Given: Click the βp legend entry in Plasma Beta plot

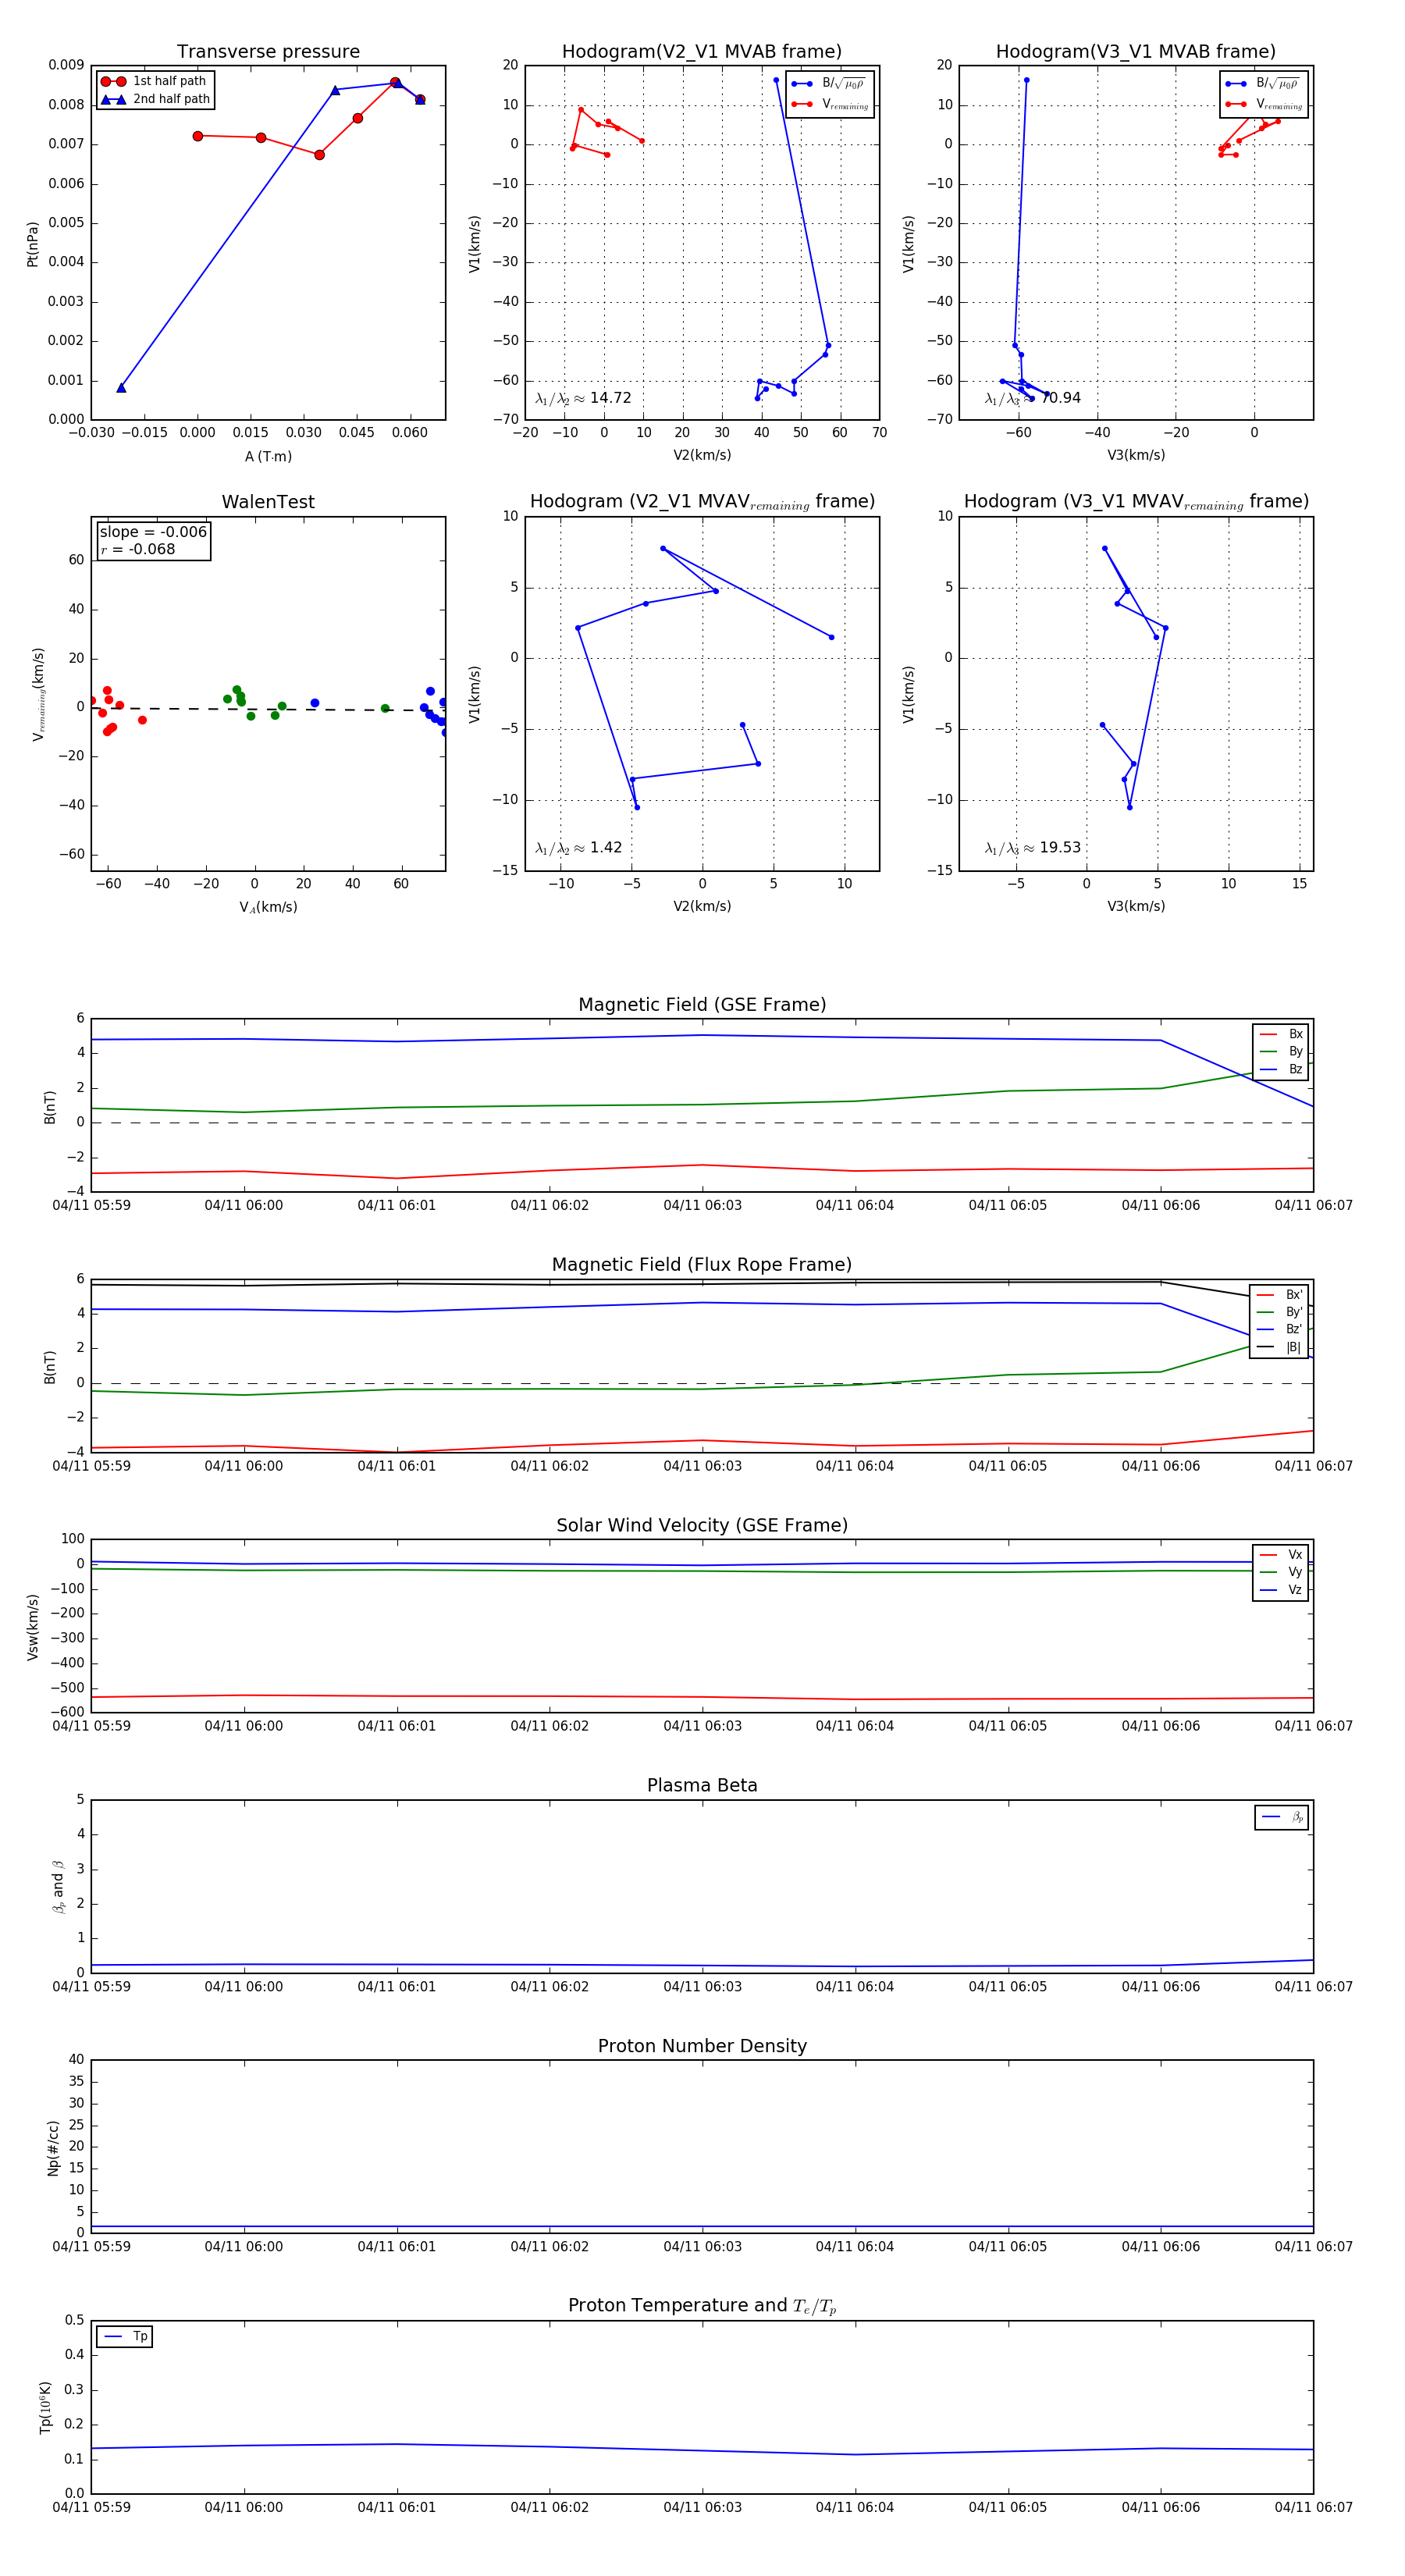Looking at the screenshot, I should coord(1282,1817).
